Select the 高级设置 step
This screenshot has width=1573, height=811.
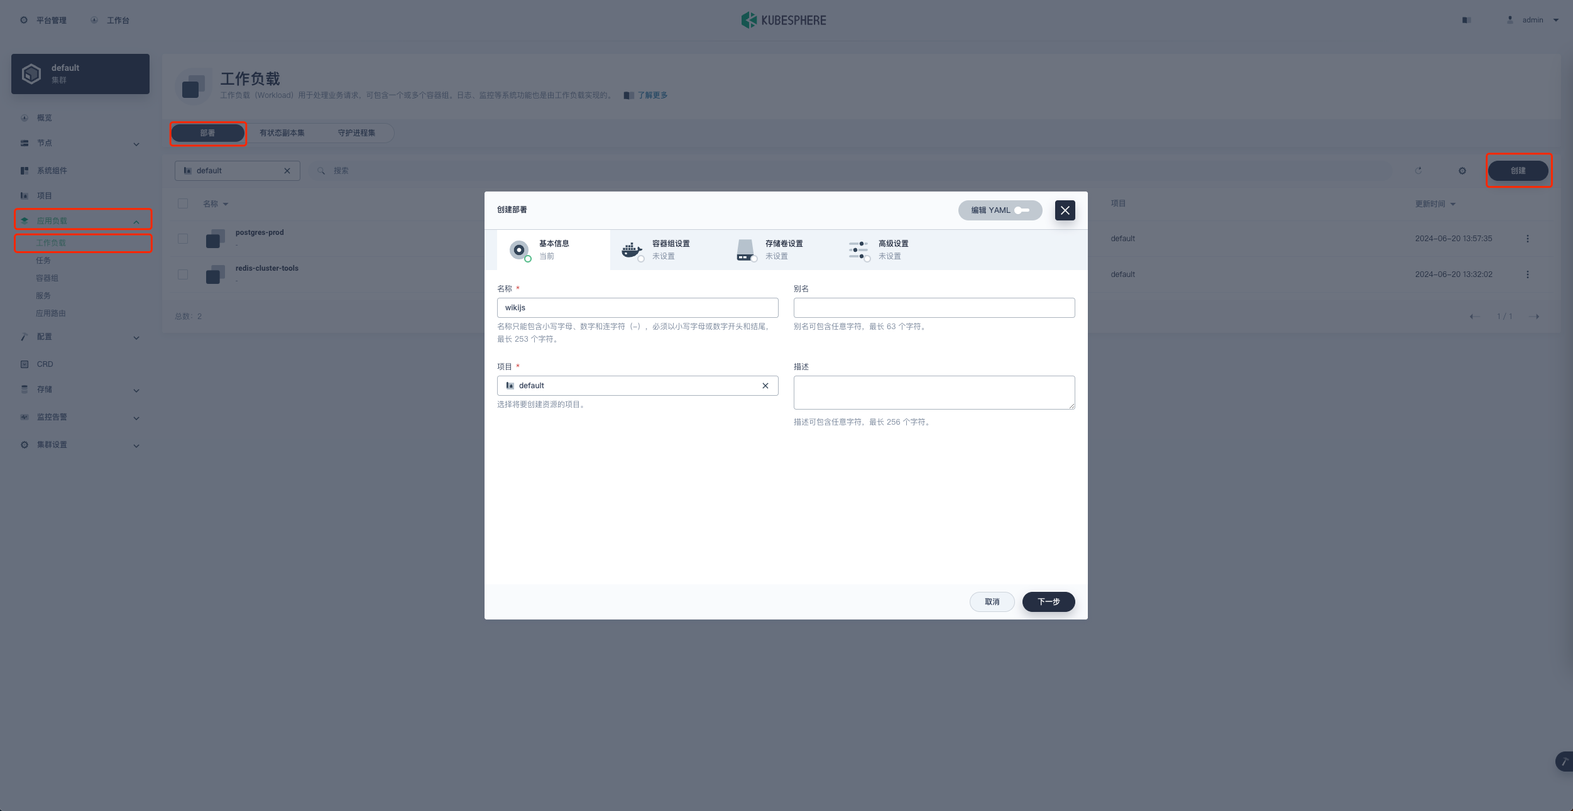point(892,250)
